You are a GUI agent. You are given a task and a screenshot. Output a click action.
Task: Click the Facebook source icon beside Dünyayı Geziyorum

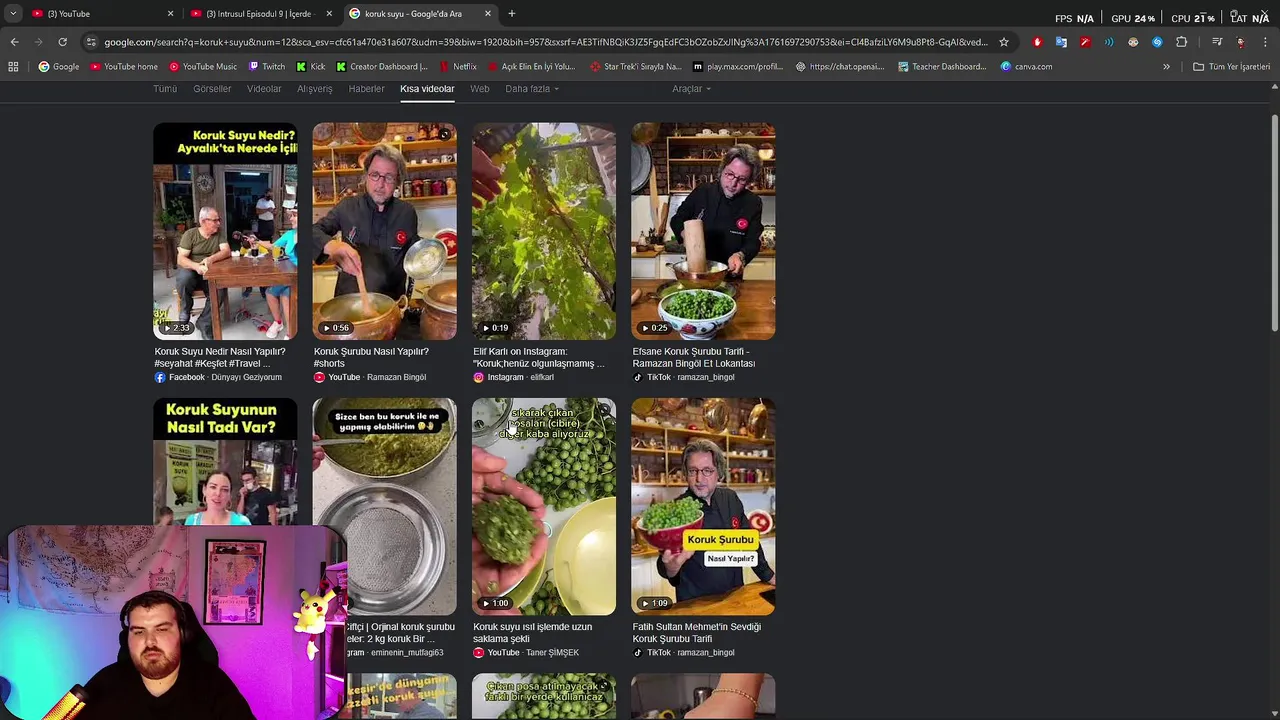160,377
